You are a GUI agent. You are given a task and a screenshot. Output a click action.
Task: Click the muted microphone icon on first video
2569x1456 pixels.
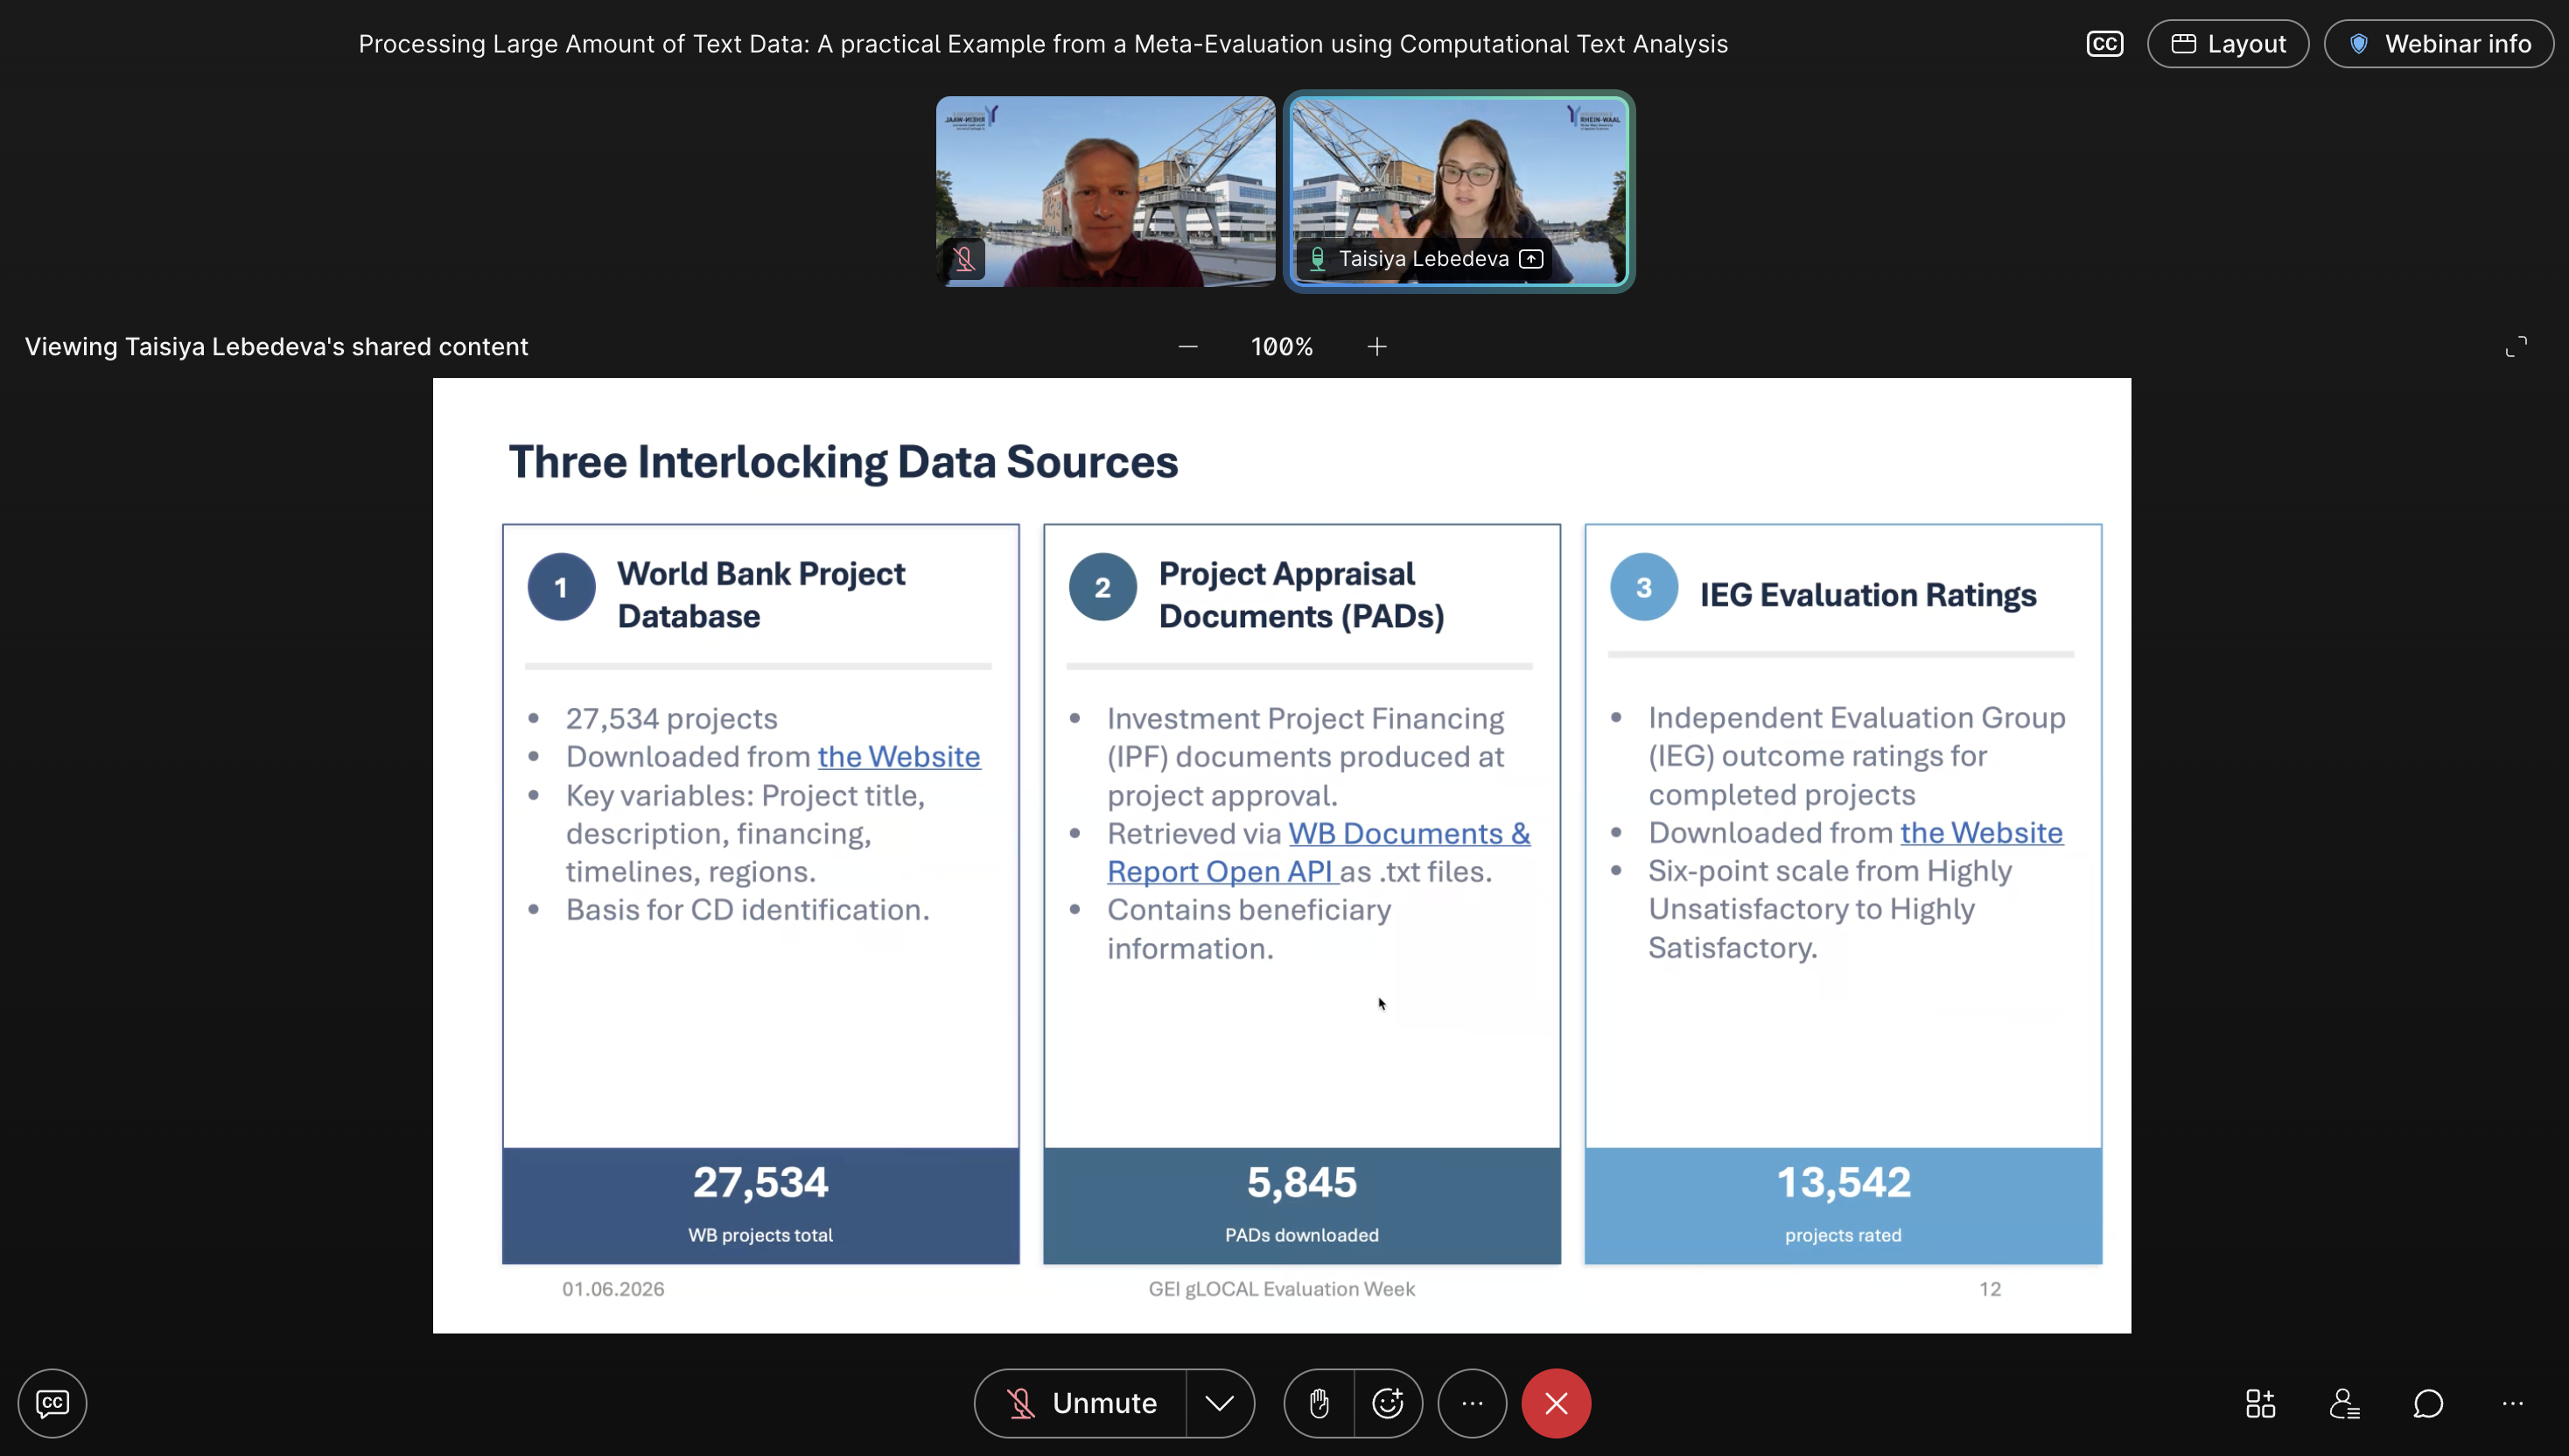pyautogui.click(x=964, y=259)
